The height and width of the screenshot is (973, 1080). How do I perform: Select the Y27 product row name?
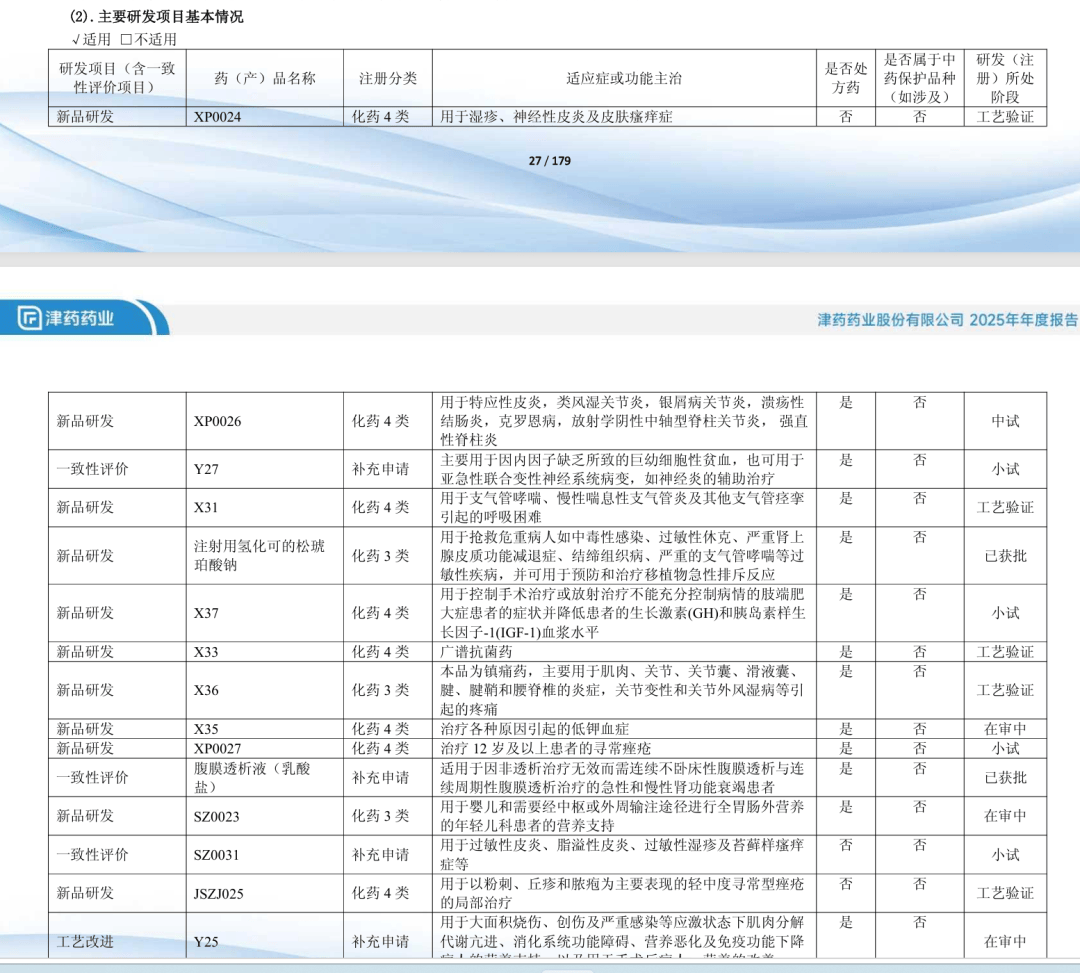click(206, 469)
